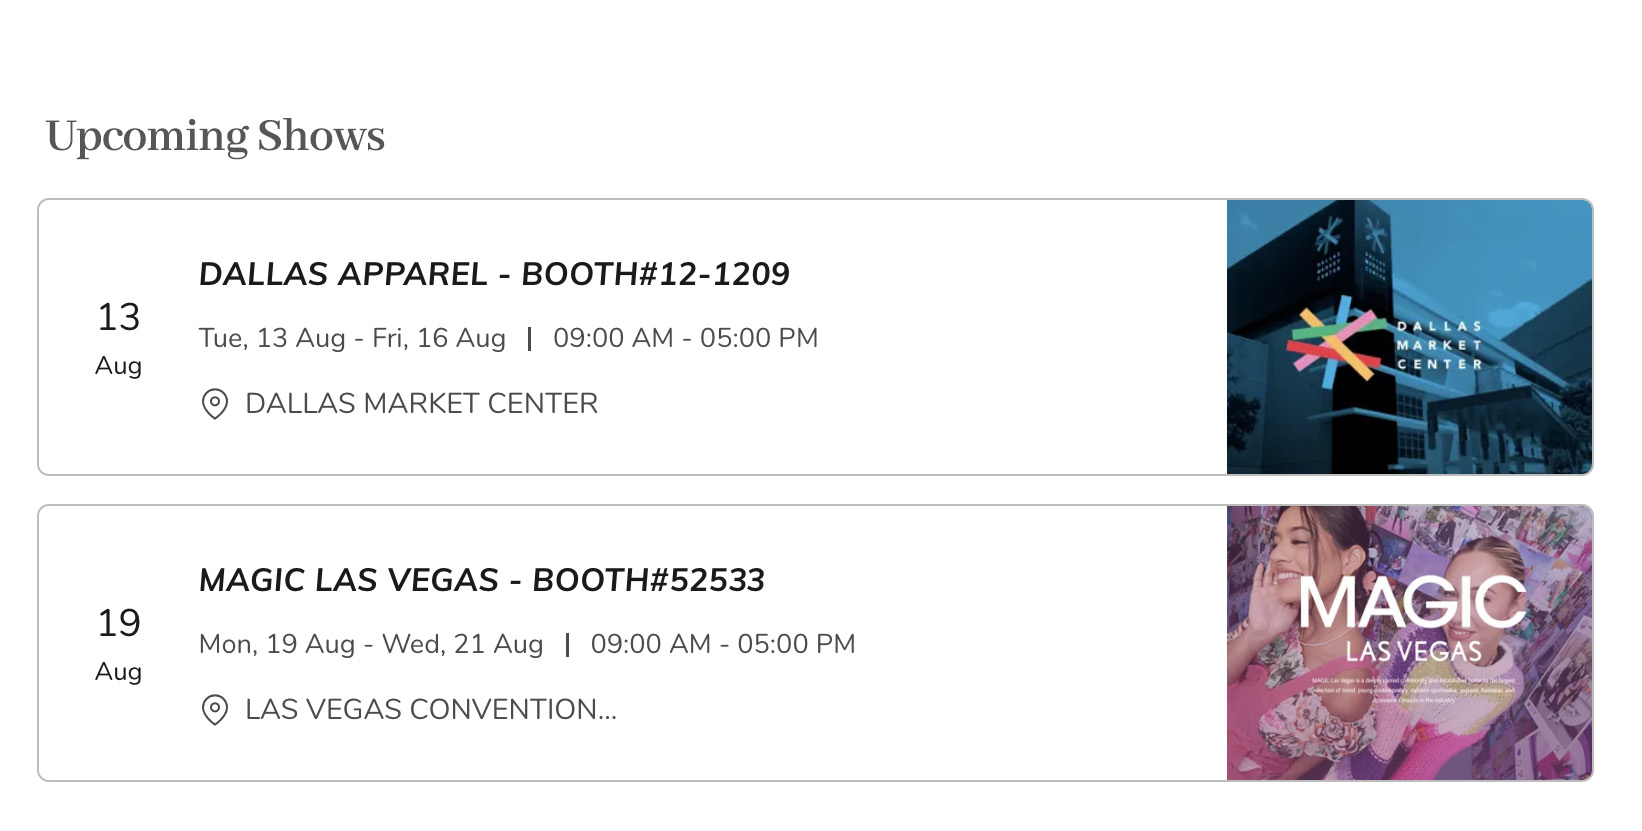Click the 19 Aug date badge

click(x=119, y=644)
